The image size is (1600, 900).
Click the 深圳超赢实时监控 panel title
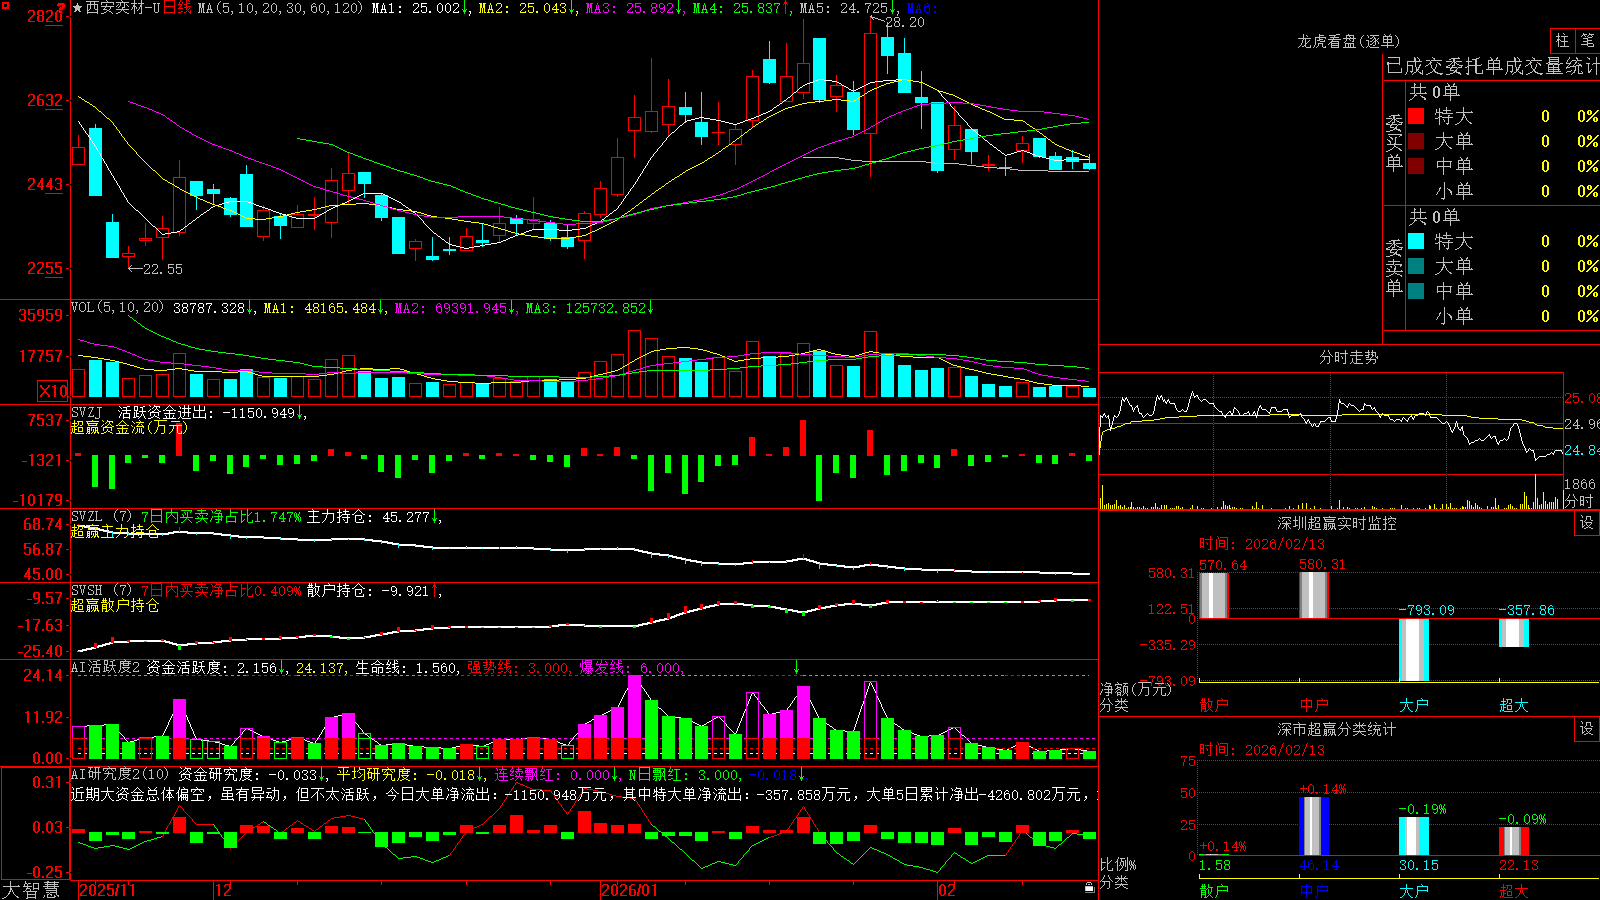pyautogui.click(x=1336, y=523)
